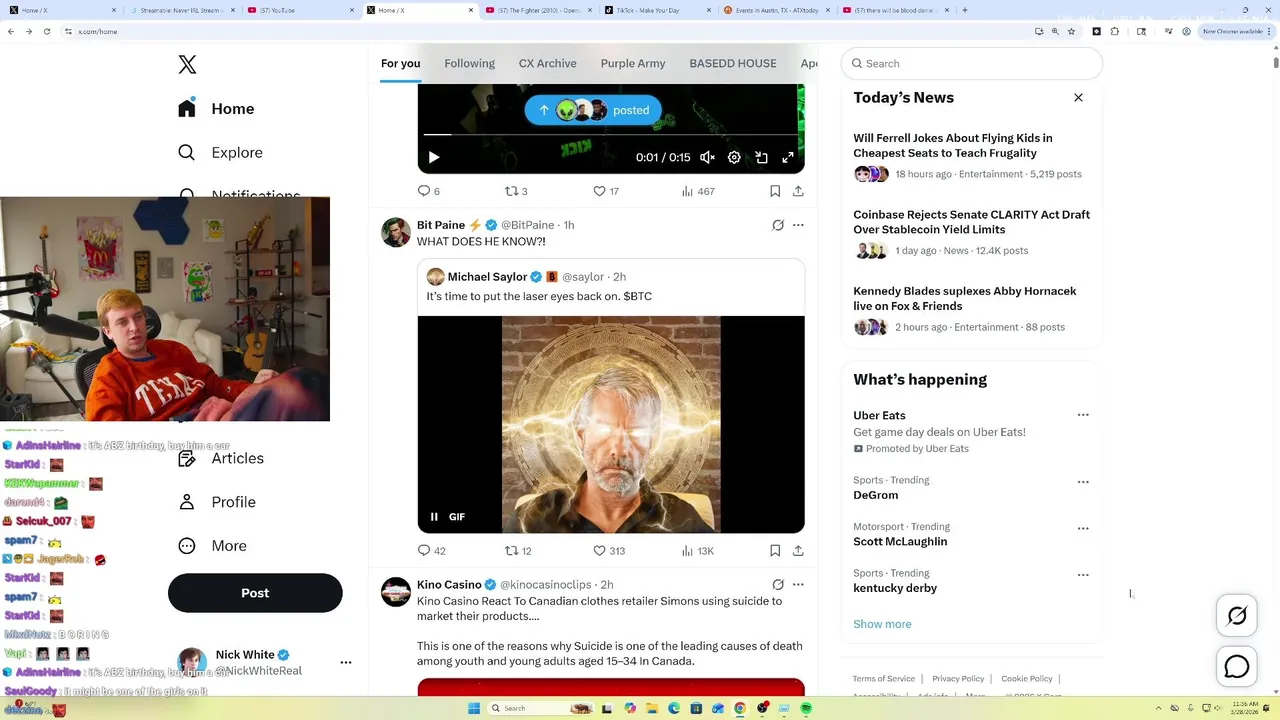This screenshot has height=720, width=1280.
Task: Click the @BitPaine handle
Action: [527, 225]
